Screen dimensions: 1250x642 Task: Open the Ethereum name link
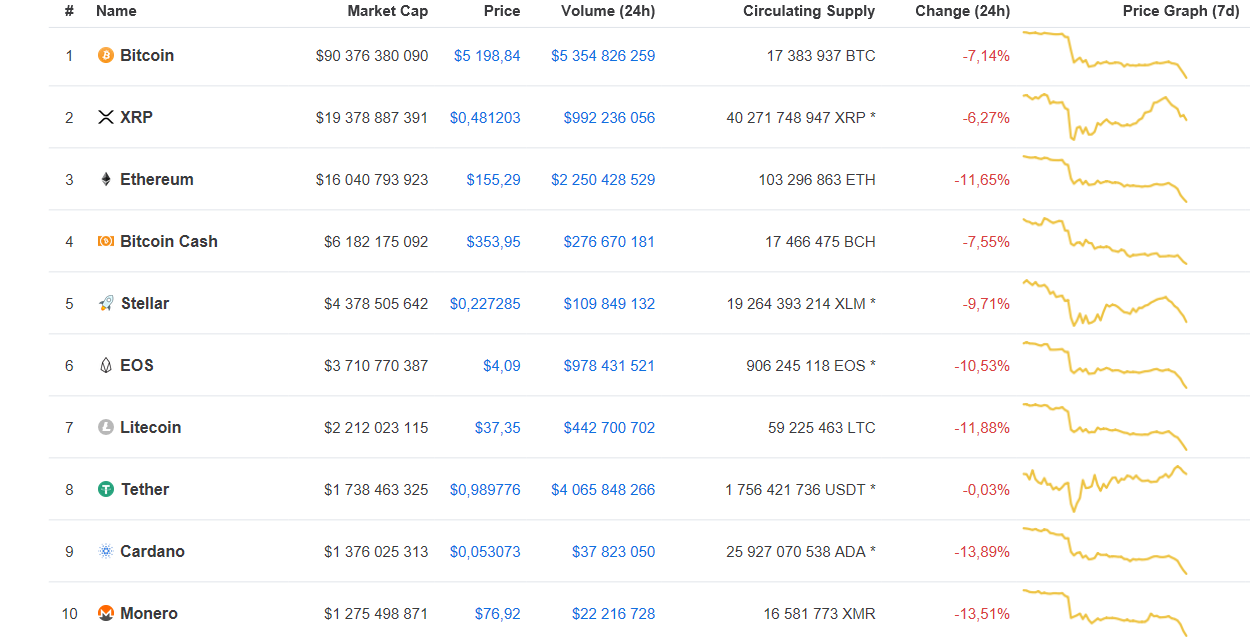click(157, 180)
